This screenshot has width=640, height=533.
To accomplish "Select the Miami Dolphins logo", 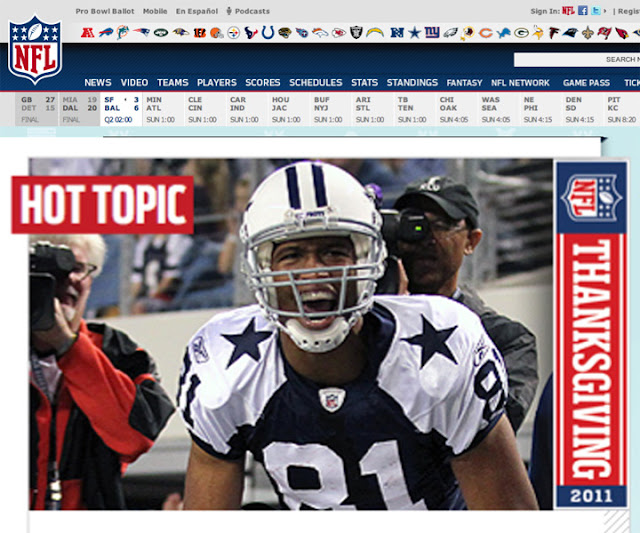I will click(122, 32).
